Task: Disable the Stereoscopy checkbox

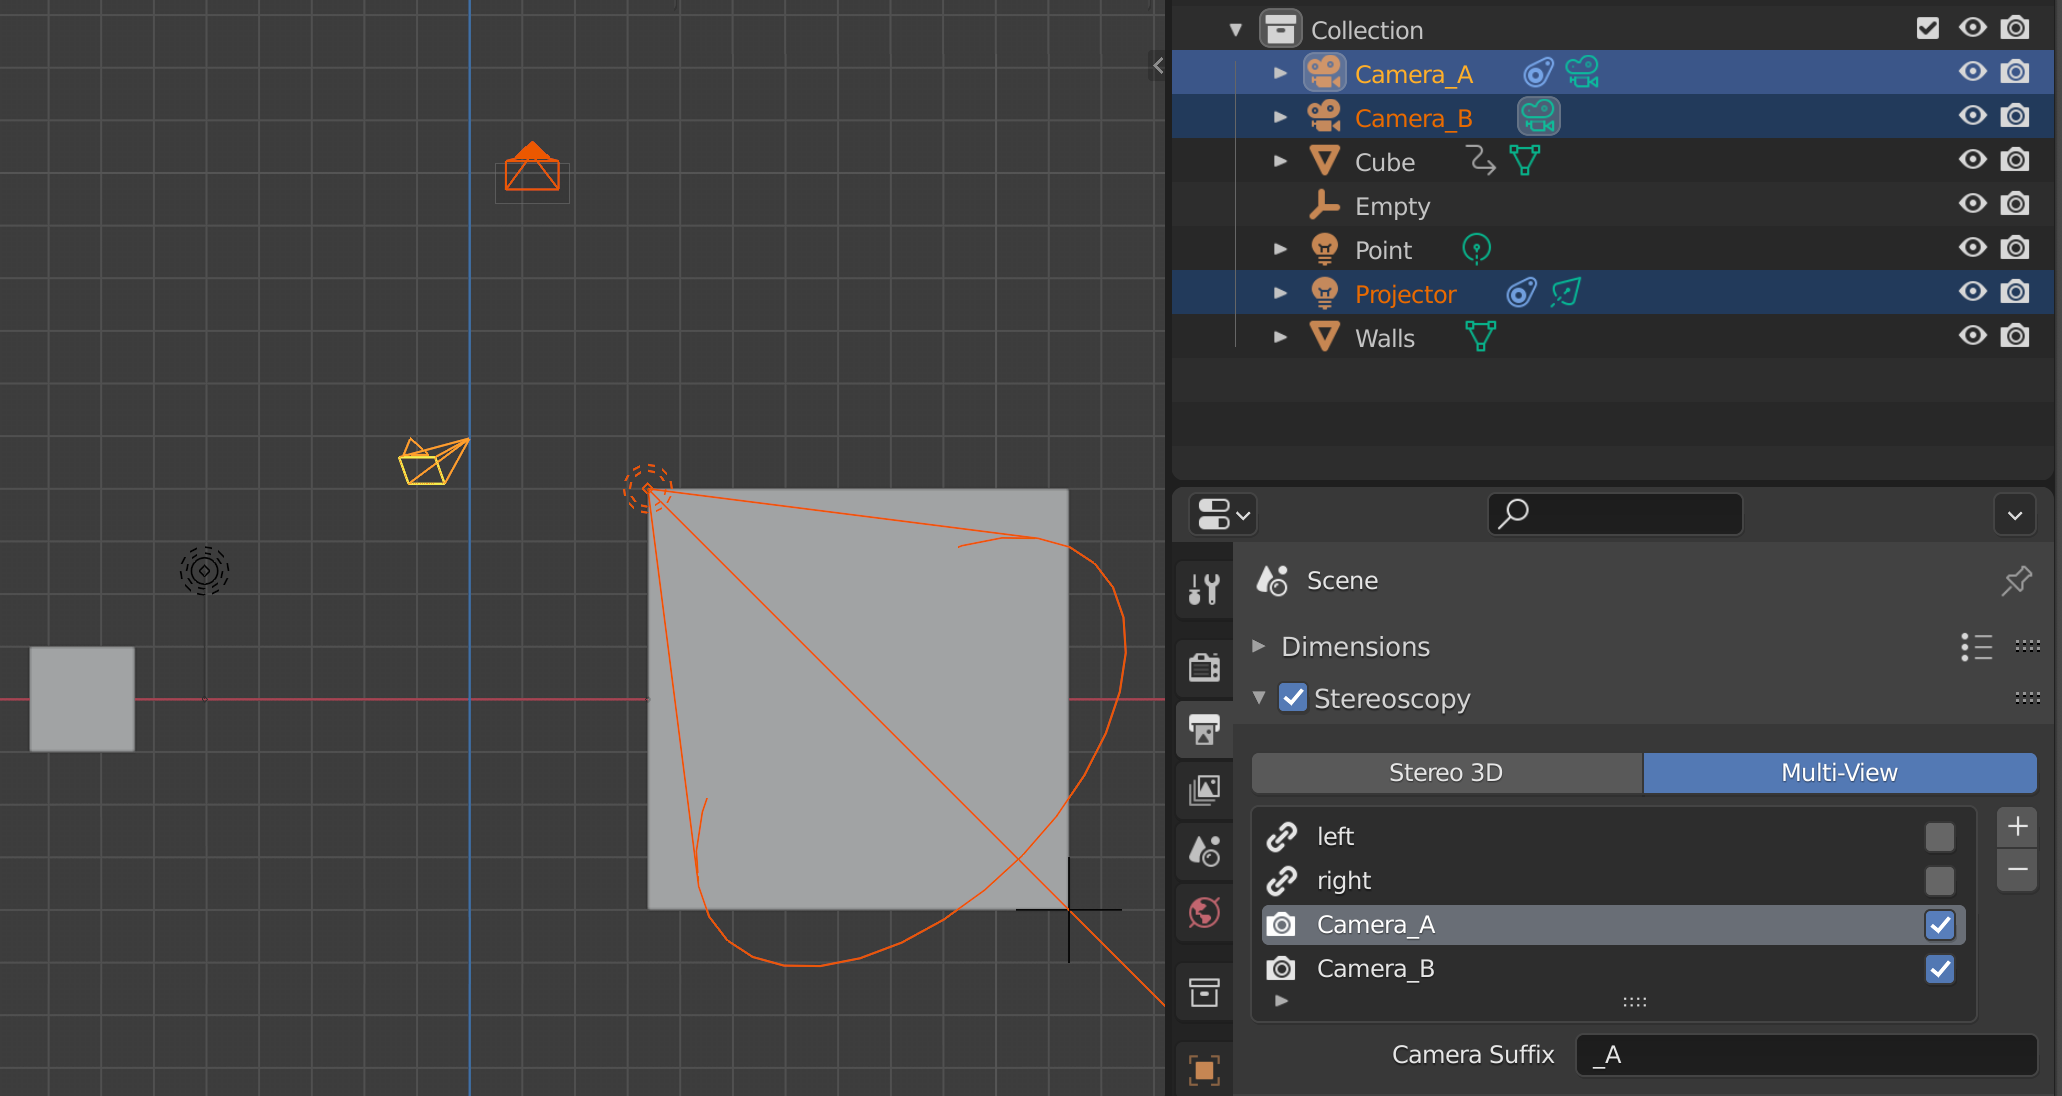Action: 1293,698
